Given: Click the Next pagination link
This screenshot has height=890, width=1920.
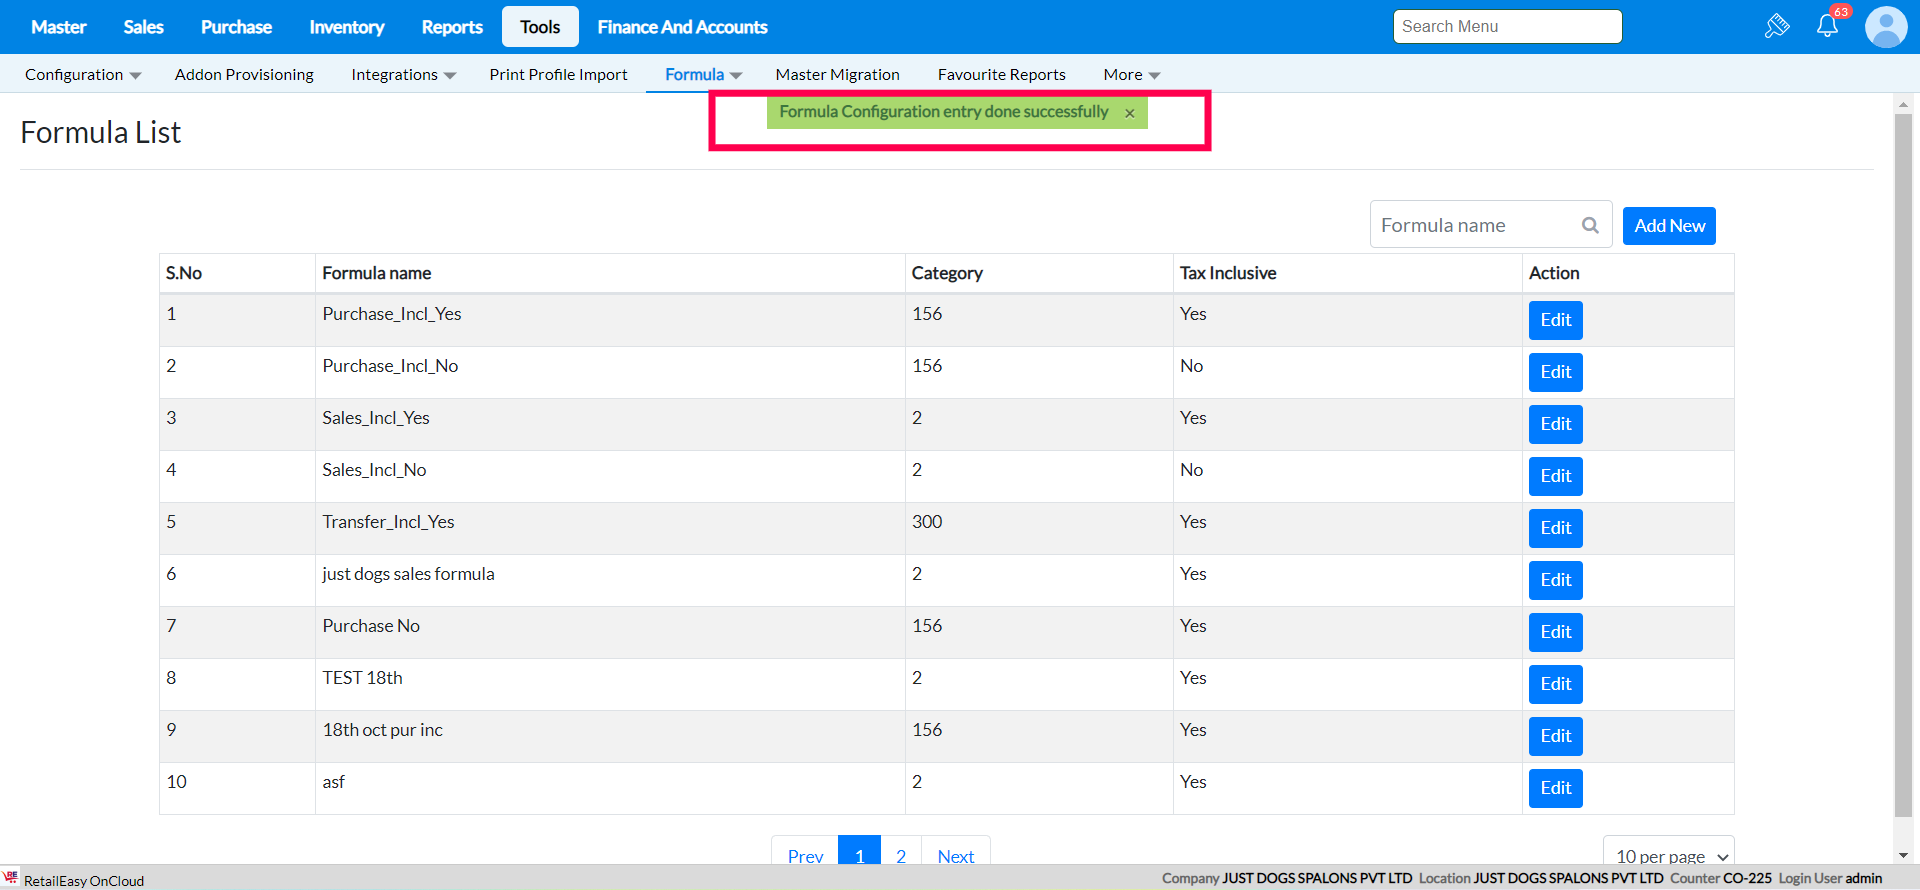Looking at the screenshot, I should point(955,855).
